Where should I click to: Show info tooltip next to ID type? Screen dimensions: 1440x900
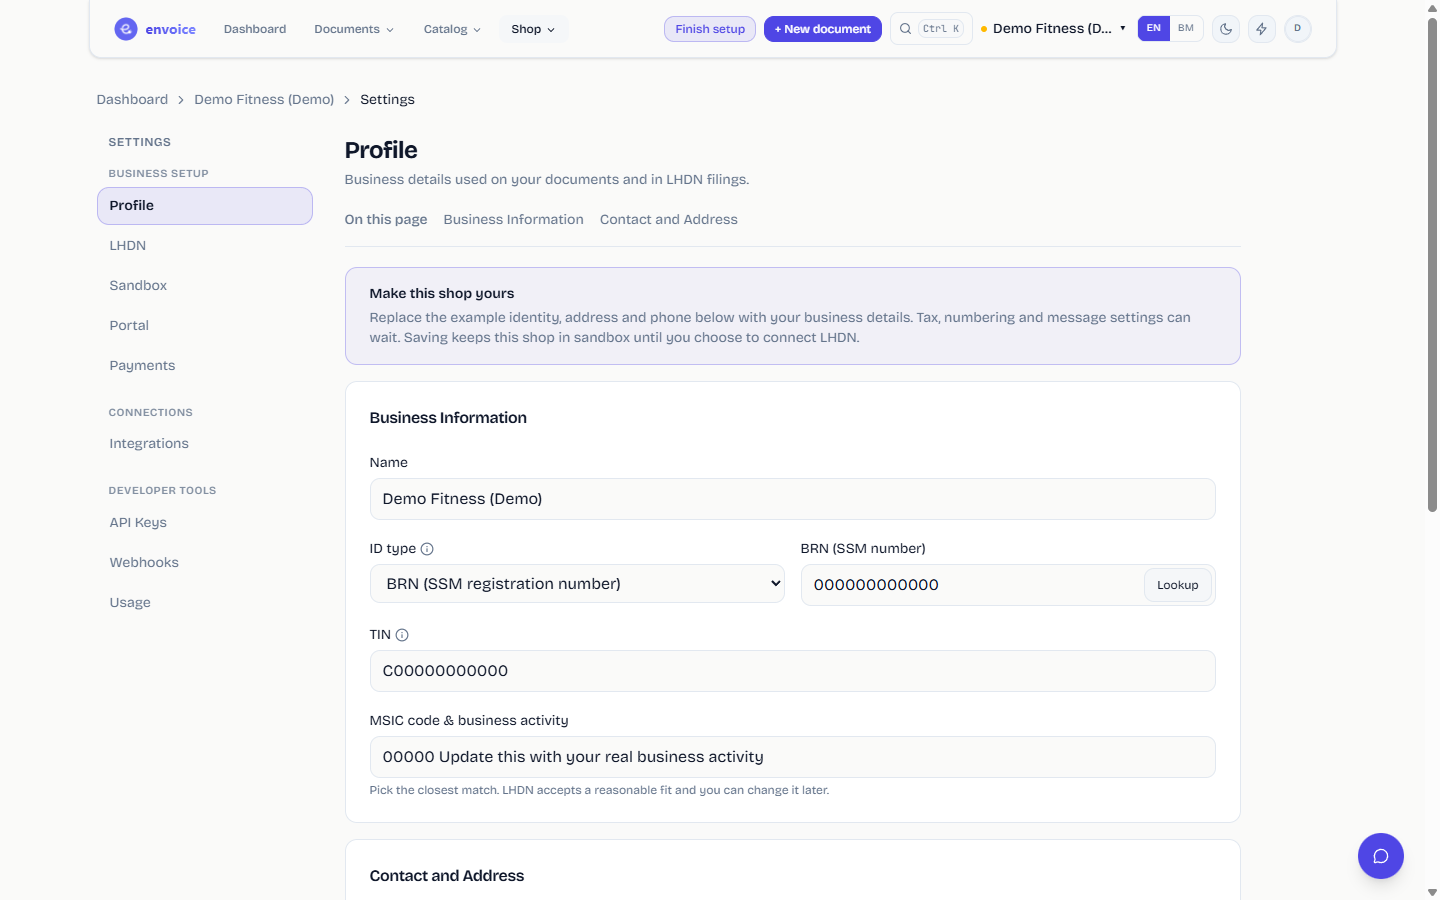point(427,549)
